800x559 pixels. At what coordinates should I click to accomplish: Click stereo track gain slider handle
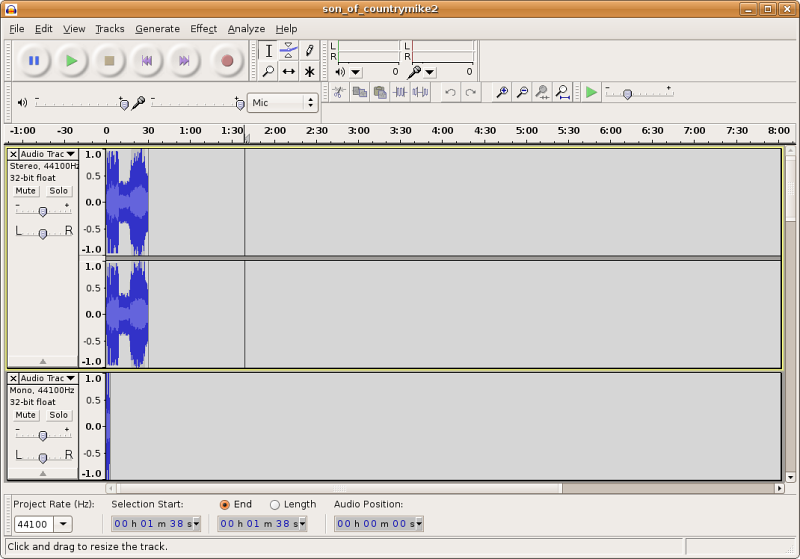(x=43, y=211)
